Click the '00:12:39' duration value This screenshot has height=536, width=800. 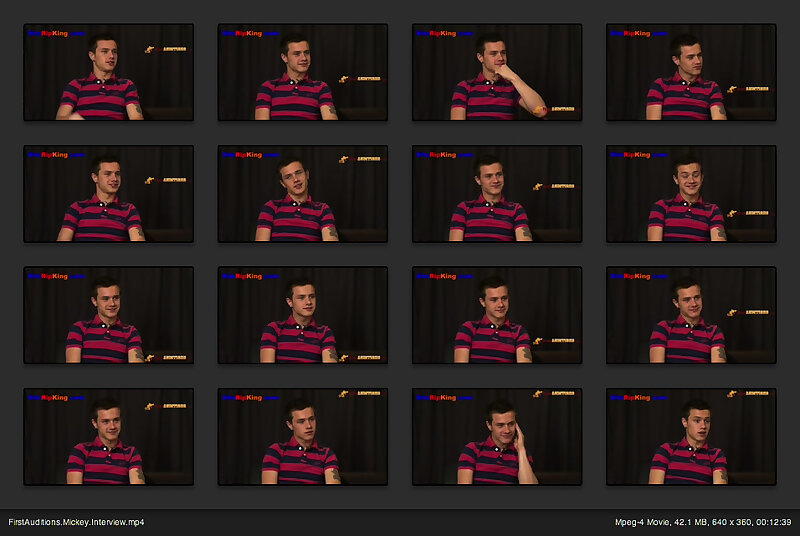tap(774, 522)
